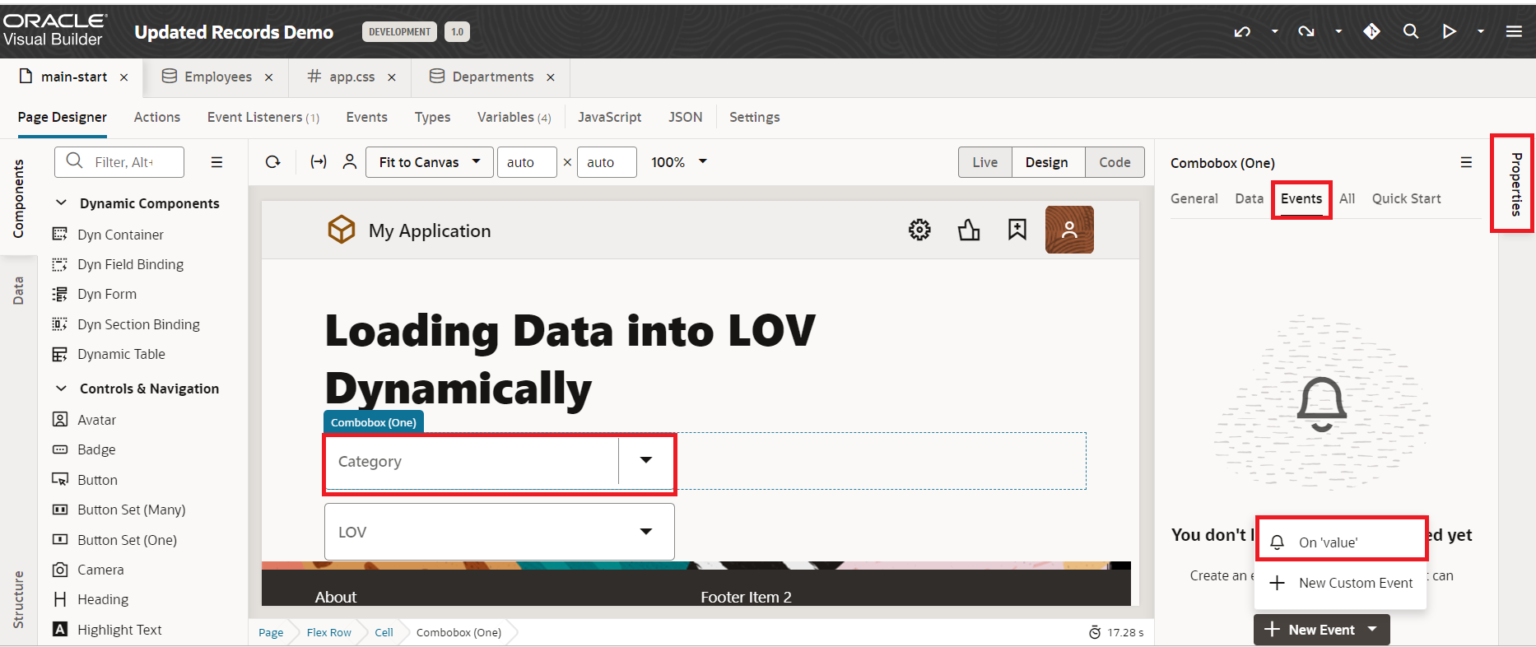1536x647 pixels.
Task: Collapse the Controls & Navigation section
Action: (x=61, y=389)
